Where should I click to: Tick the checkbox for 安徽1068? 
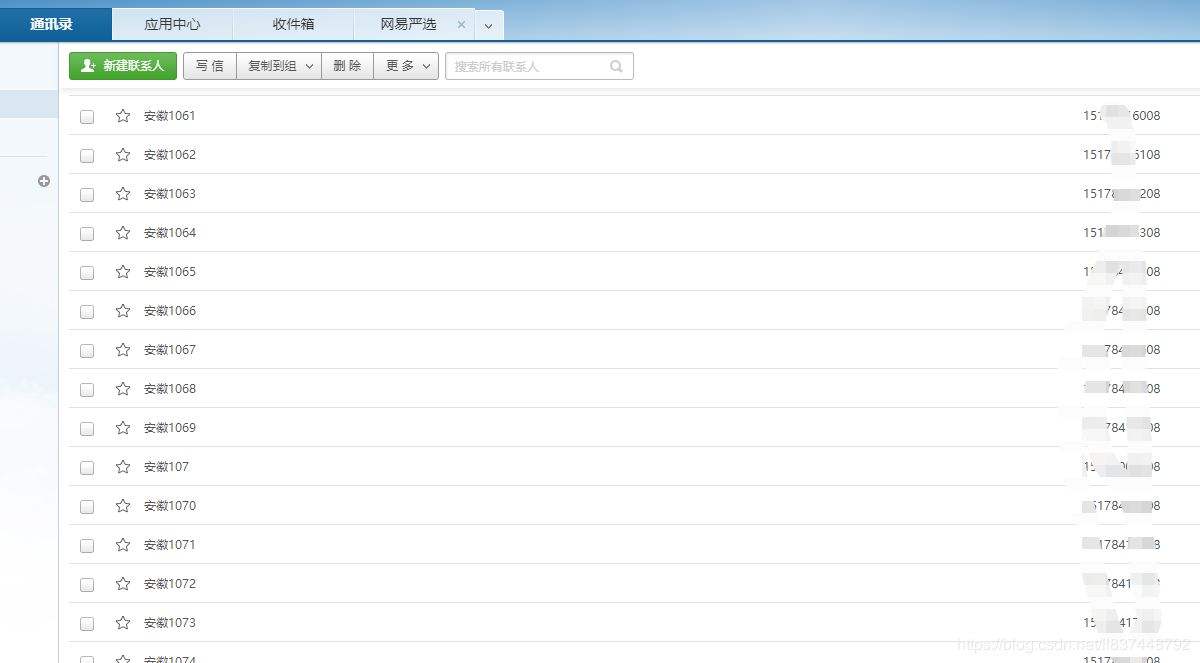click(x=87, y=390)
